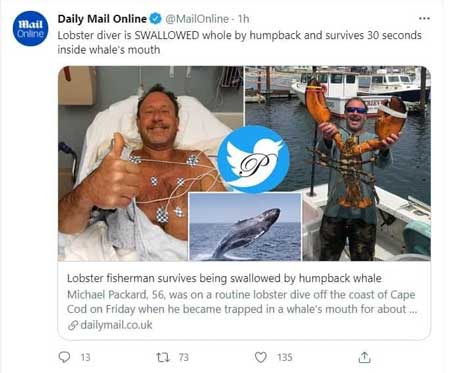Screen dimensions: 450x373
Task: Like the tweet with heart icon
Action: pos(261,357)
